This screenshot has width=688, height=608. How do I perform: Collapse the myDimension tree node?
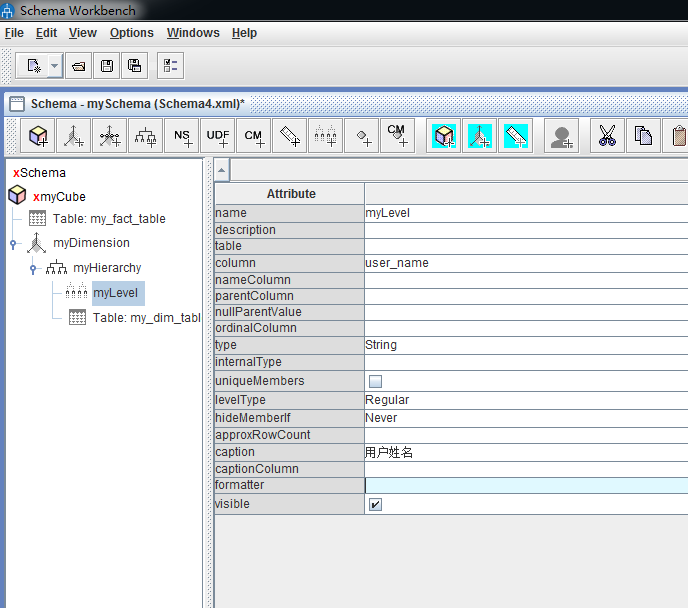point(14,243)
